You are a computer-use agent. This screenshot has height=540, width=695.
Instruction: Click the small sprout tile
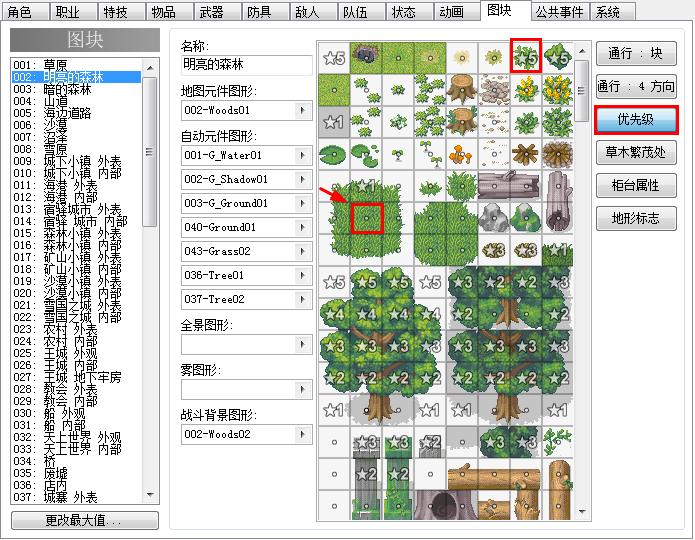coord(398,154)
